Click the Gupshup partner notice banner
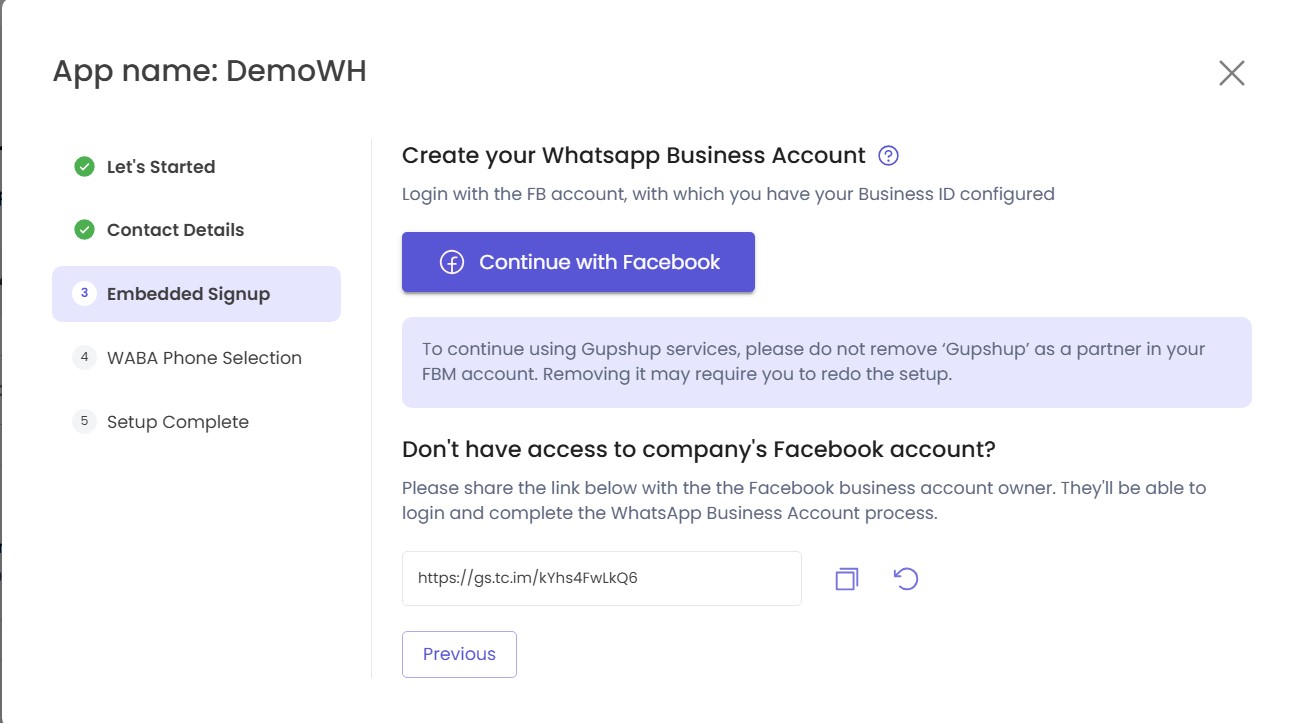1290x723 pixels. 826,362
